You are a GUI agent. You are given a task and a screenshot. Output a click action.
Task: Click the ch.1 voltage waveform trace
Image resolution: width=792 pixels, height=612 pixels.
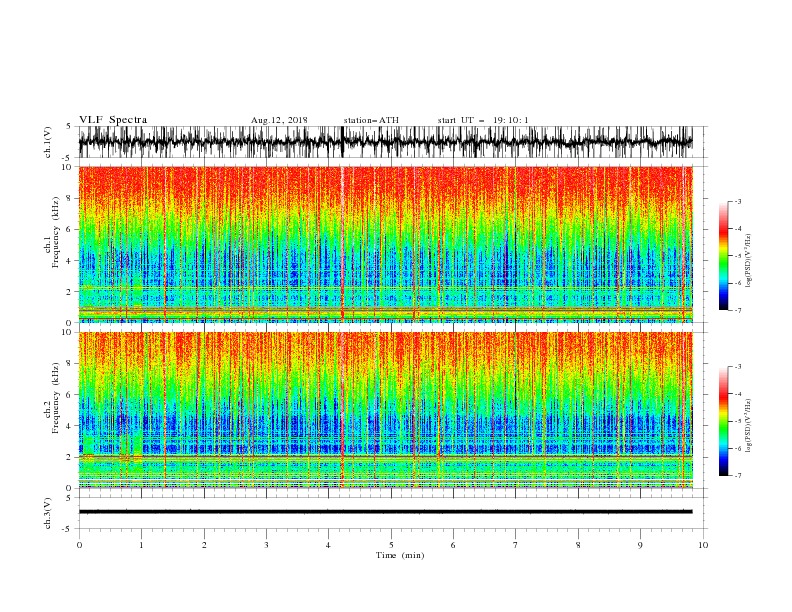point(385,142)
